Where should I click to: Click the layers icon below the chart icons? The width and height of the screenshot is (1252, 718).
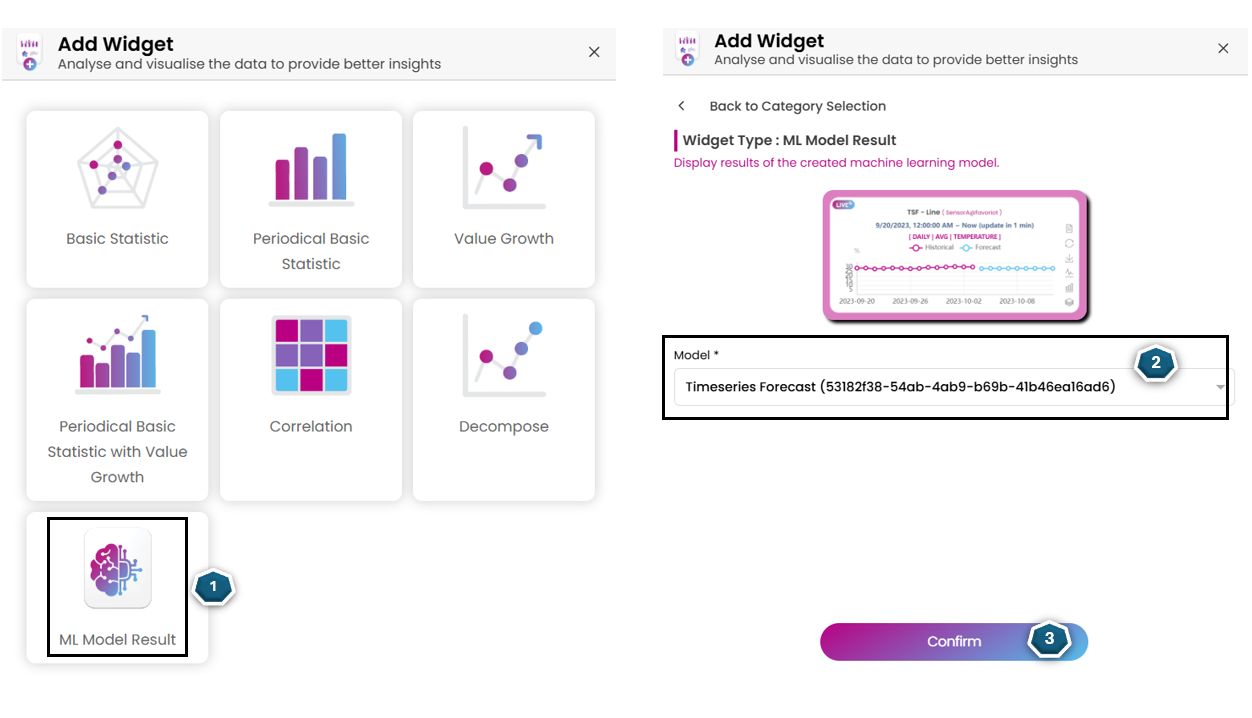click(x=1069, y=302)
